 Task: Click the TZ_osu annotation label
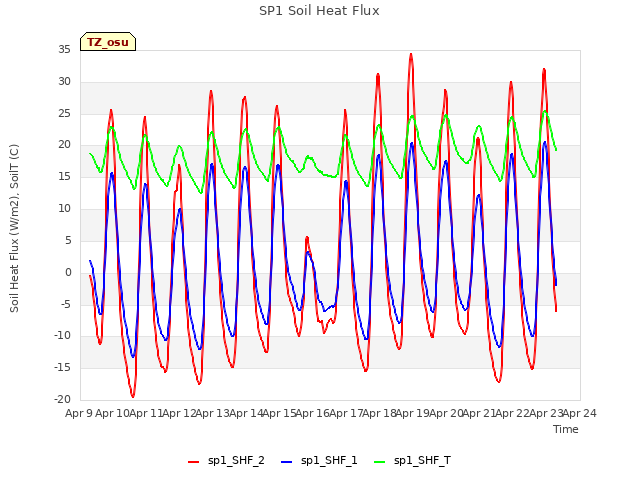click(108, 42)
